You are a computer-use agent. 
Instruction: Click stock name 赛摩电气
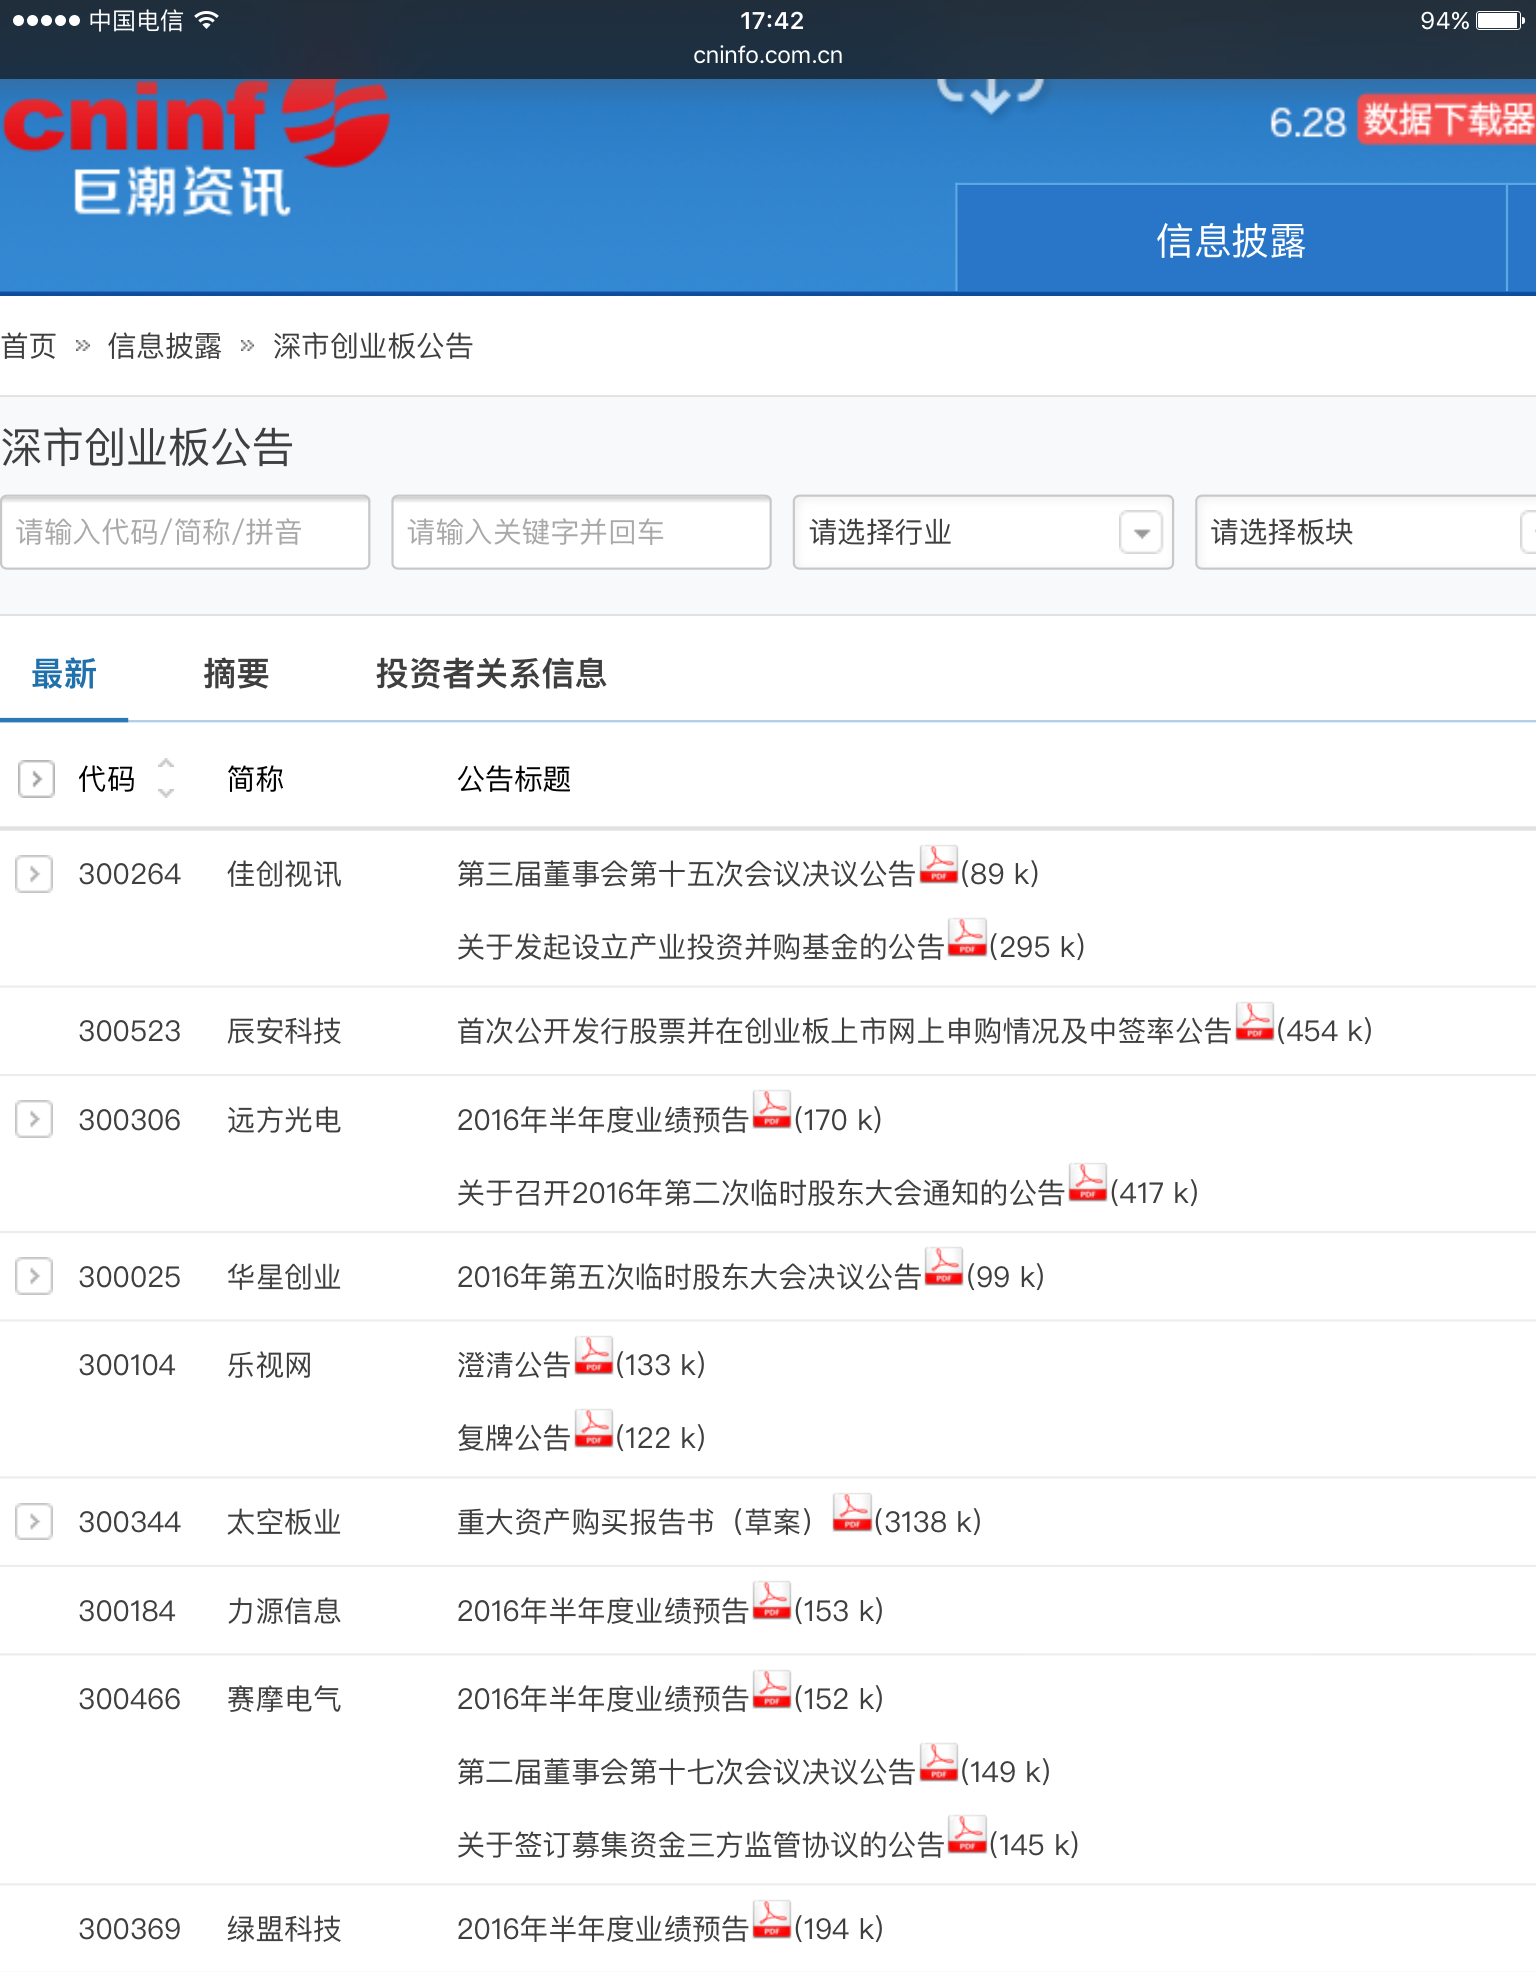(284, 1699)
